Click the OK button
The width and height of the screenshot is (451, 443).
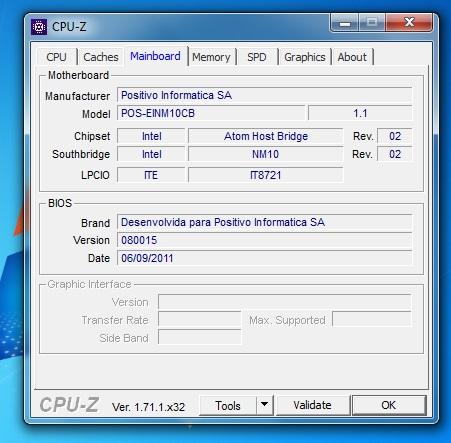click(x=389, y=405)
